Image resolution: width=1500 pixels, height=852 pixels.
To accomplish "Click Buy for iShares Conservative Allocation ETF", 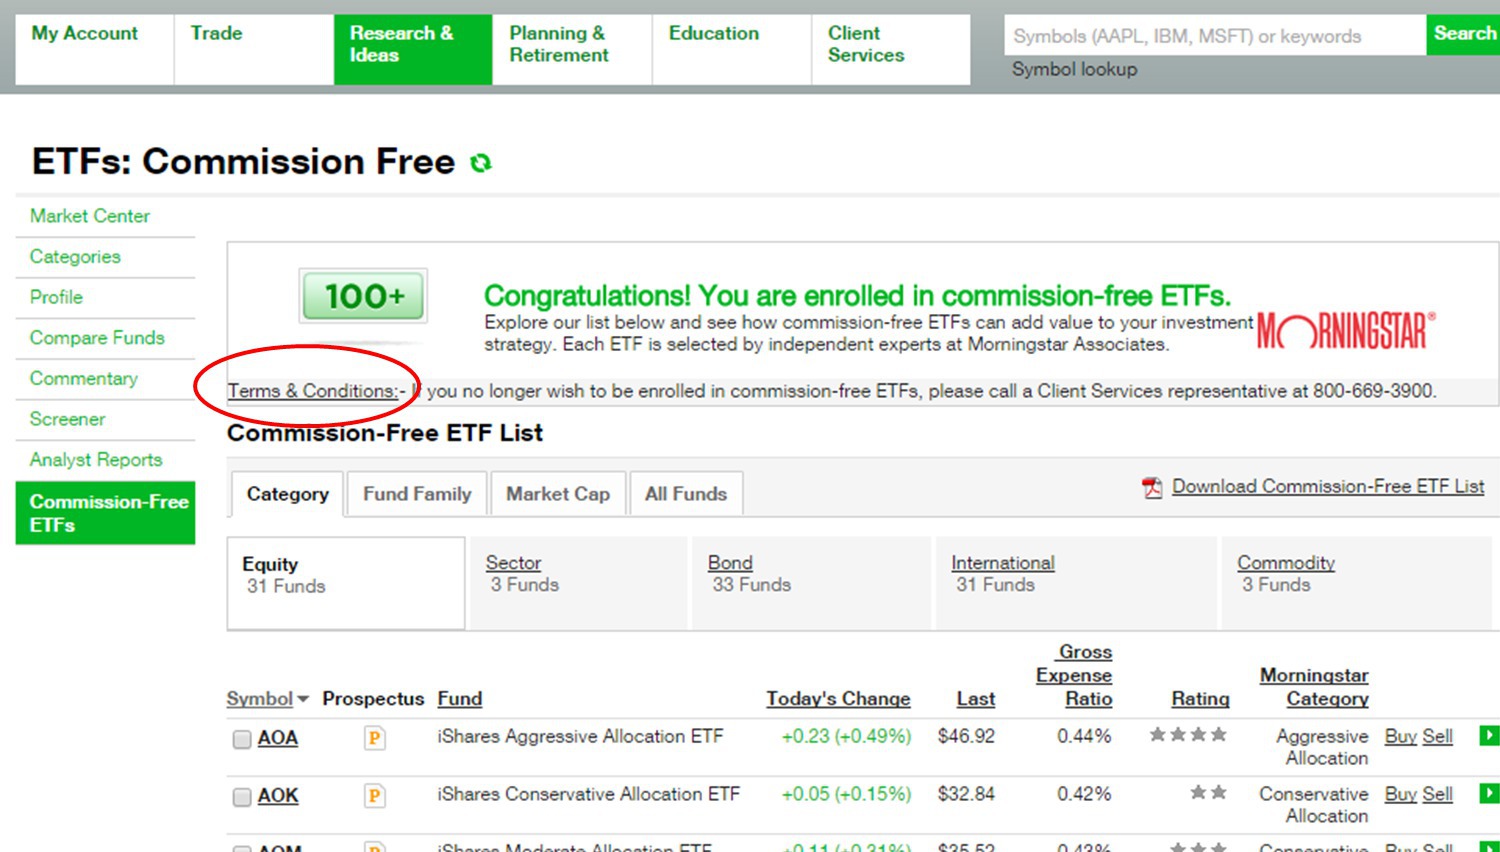I will click(x=1400, y=795).
